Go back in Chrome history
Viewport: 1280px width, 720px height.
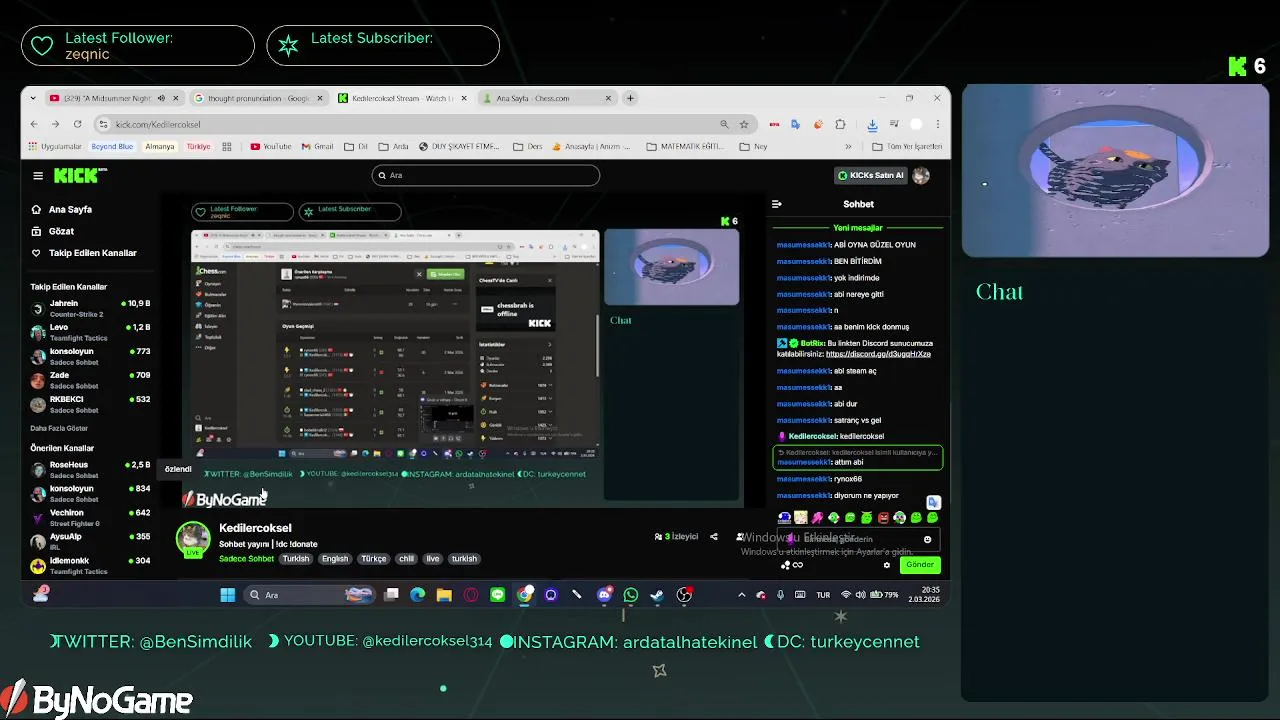34,124
